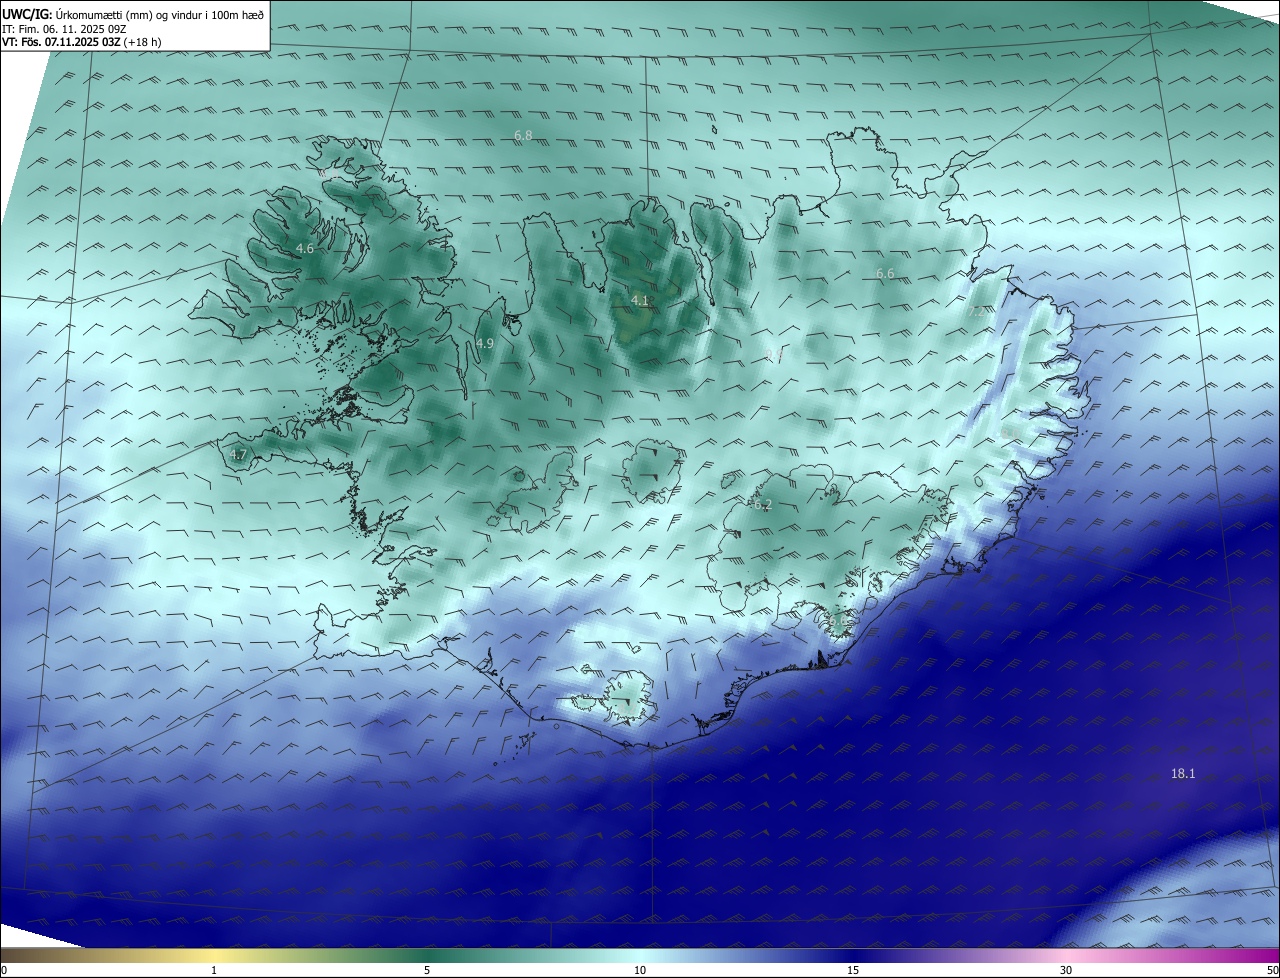The width and height of the screenshot is (1280, 978).
Task: Click the 6.8 value label
Action: point(523,135)
